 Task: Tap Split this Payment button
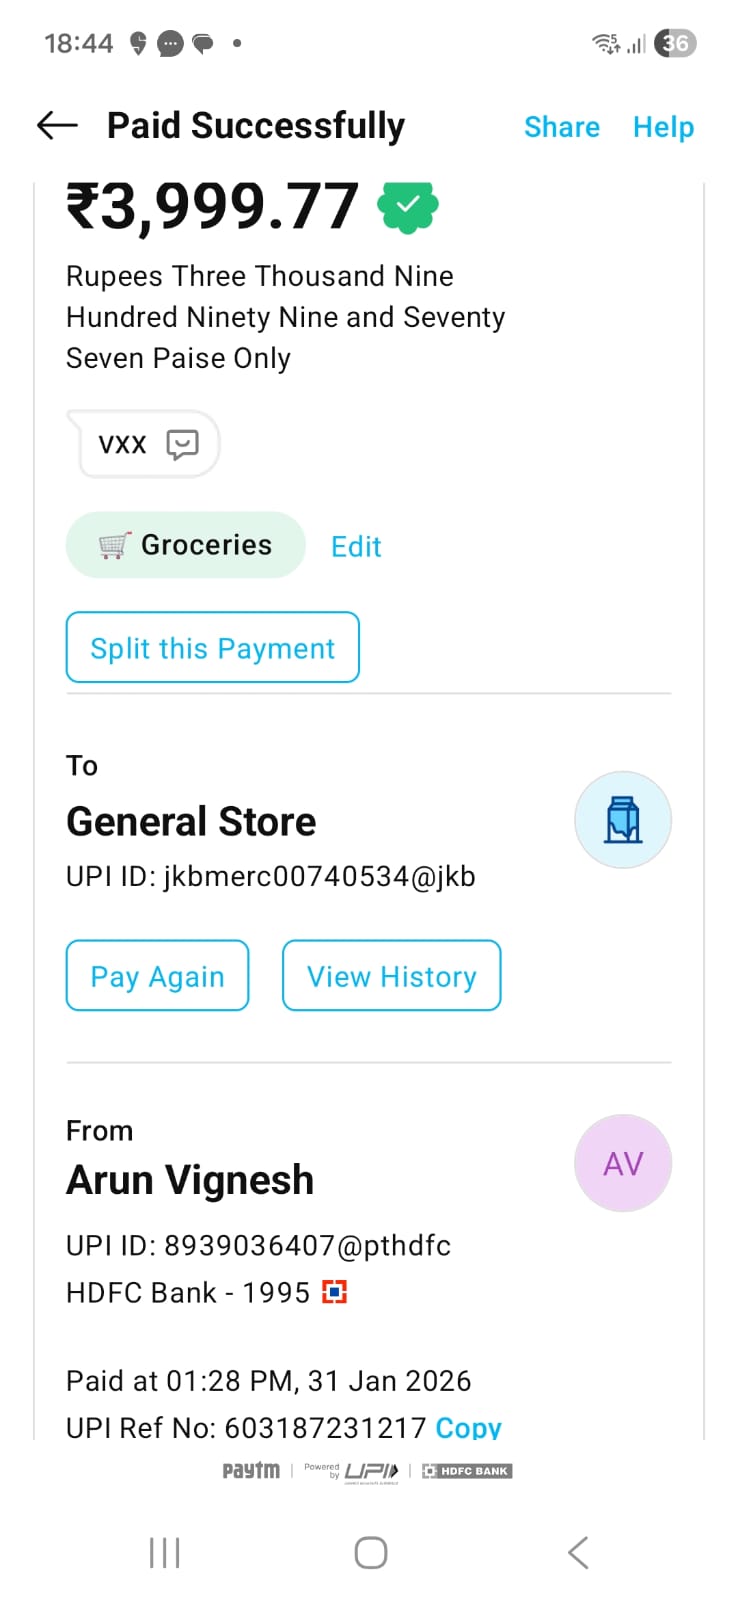pos(212,648)
